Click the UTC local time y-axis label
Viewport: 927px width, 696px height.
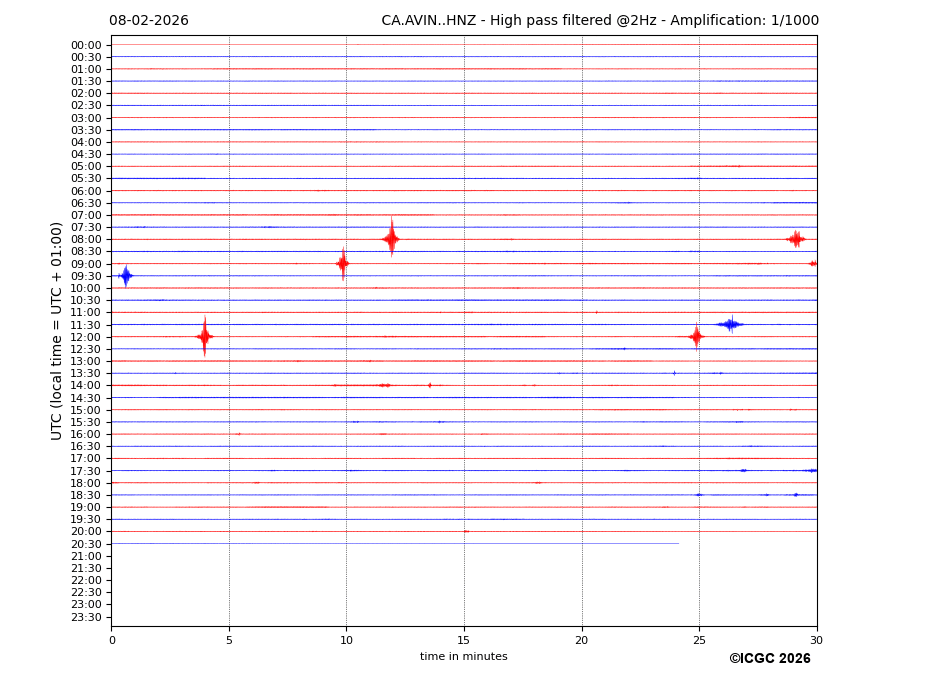(57, 330)
